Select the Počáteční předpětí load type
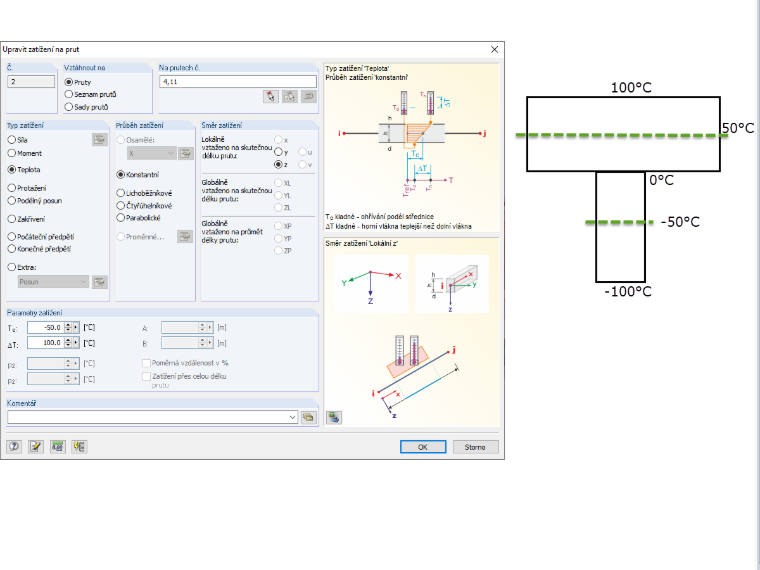 click(x=12, y=237)
